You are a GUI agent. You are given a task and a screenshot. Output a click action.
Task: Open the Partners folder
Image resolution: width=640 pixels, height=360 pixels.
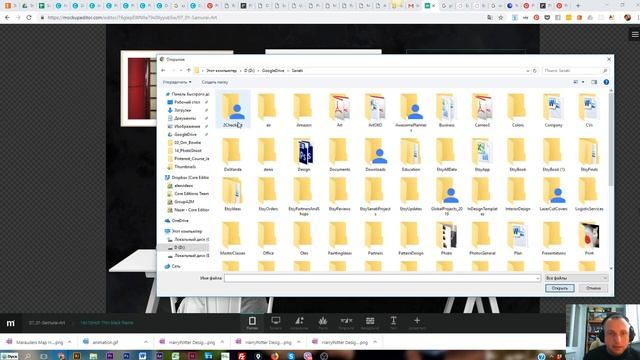point(375,238)
